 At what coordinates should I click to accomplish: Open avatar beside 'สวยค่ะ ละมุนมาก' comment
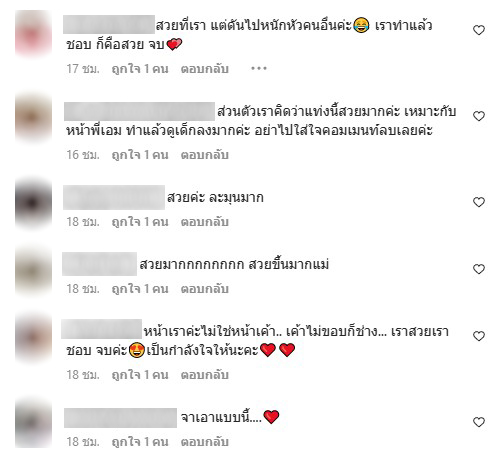[33, 203]
